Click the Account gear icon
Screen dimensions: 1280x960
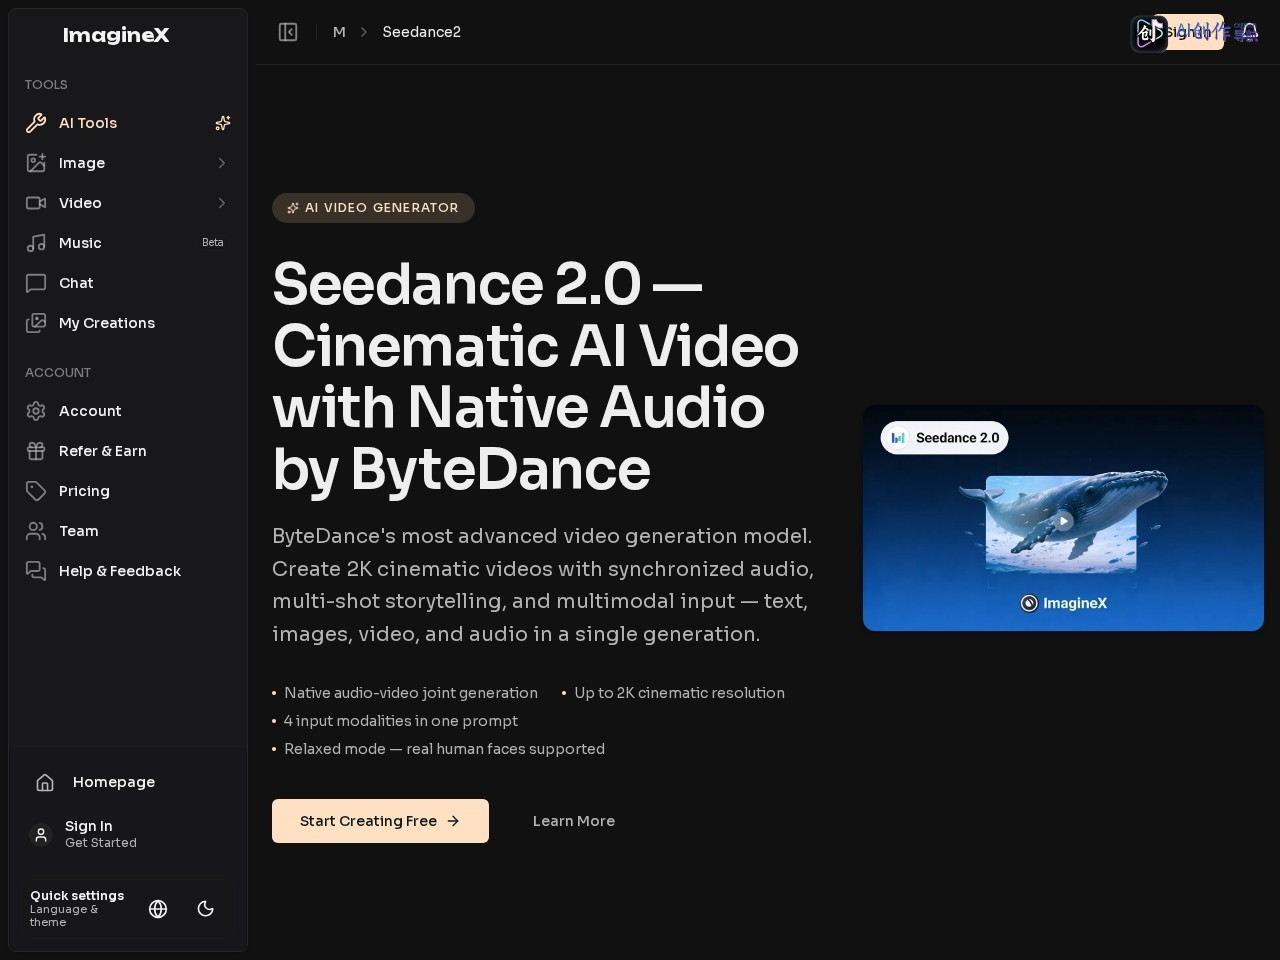(36, 411)
